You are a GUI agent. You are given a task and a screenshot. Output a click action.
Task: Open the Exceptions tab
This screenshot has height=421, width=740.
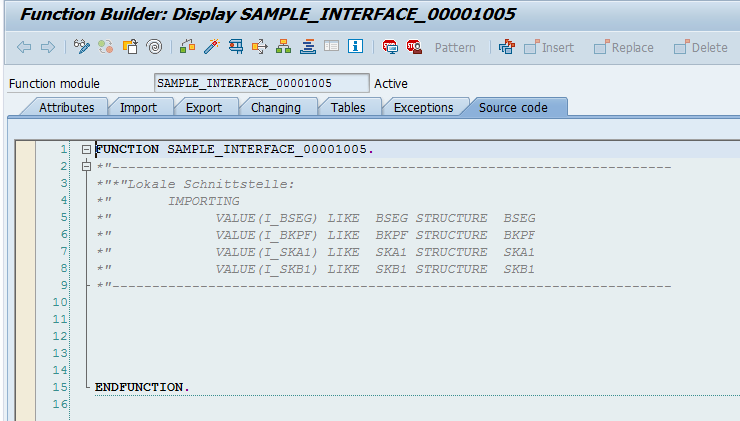pyautogui.click(x=423, y=108)
